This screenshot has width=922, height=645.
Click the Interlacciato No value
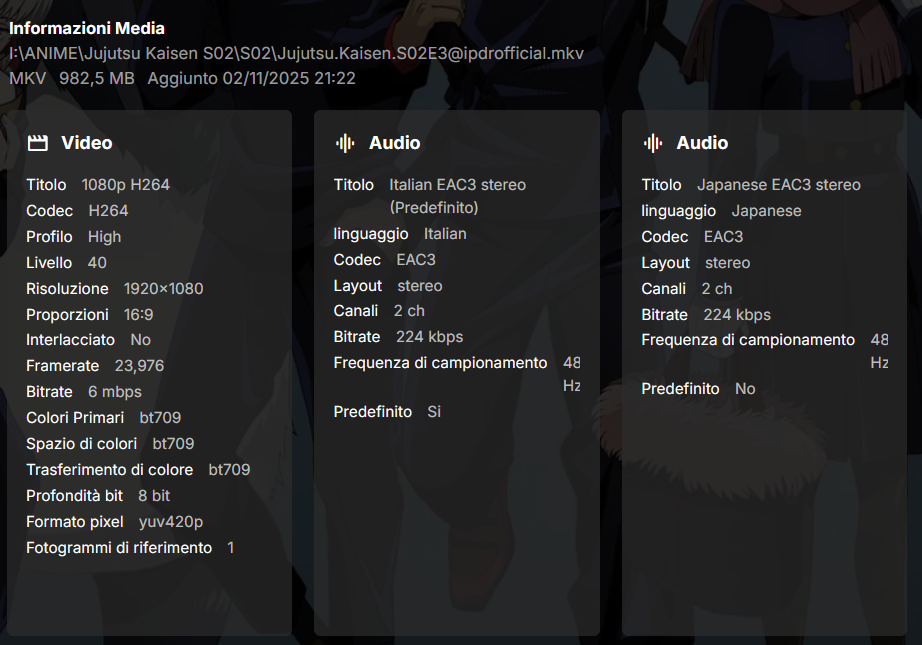pos(141,340)
